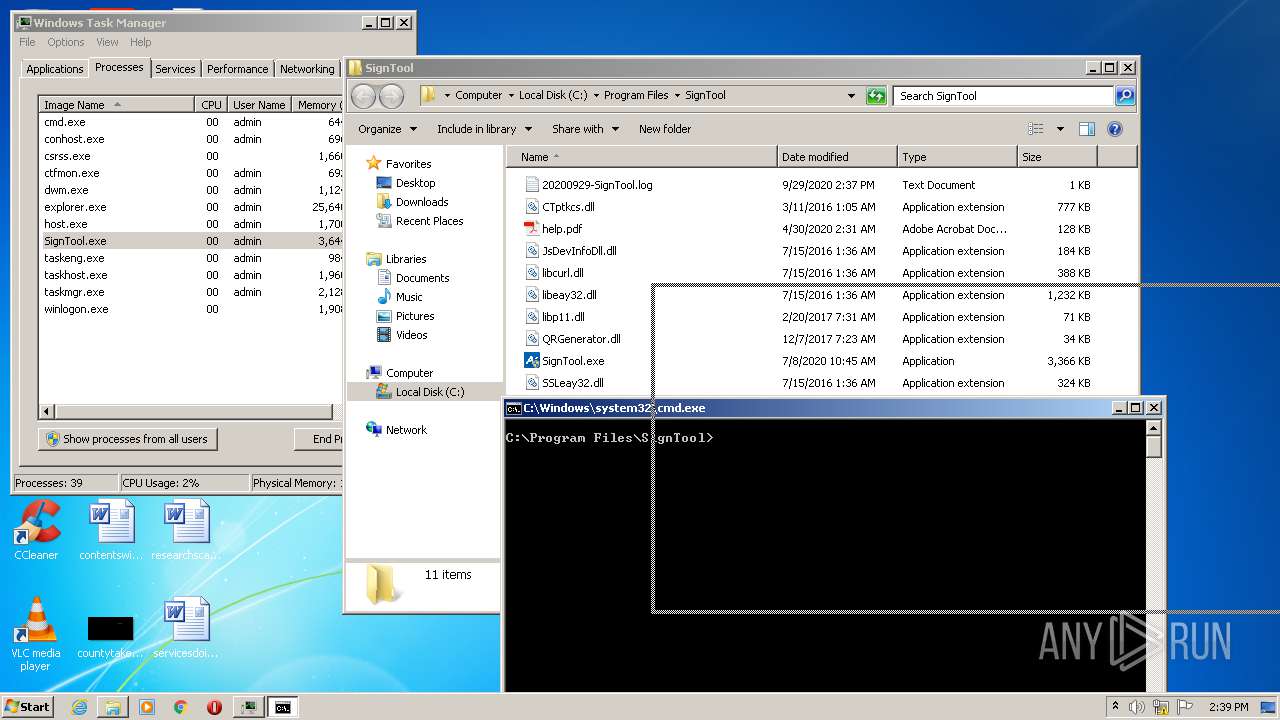Open Google Chrome from the taskbar
Viewport: 1280px width, 720px height.
[x=180, y=707]
